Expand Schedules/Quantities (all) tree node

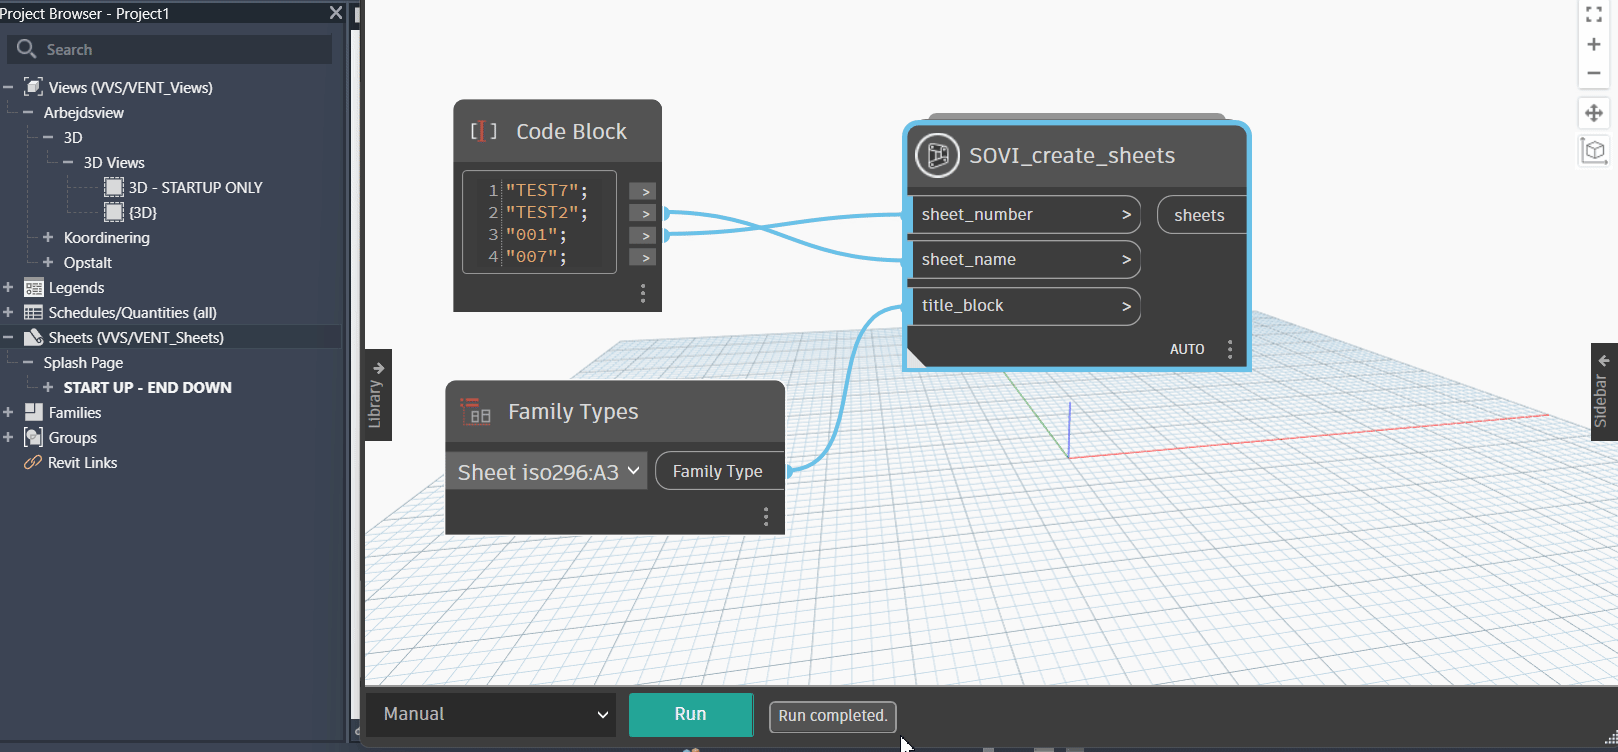coord(8,312)
